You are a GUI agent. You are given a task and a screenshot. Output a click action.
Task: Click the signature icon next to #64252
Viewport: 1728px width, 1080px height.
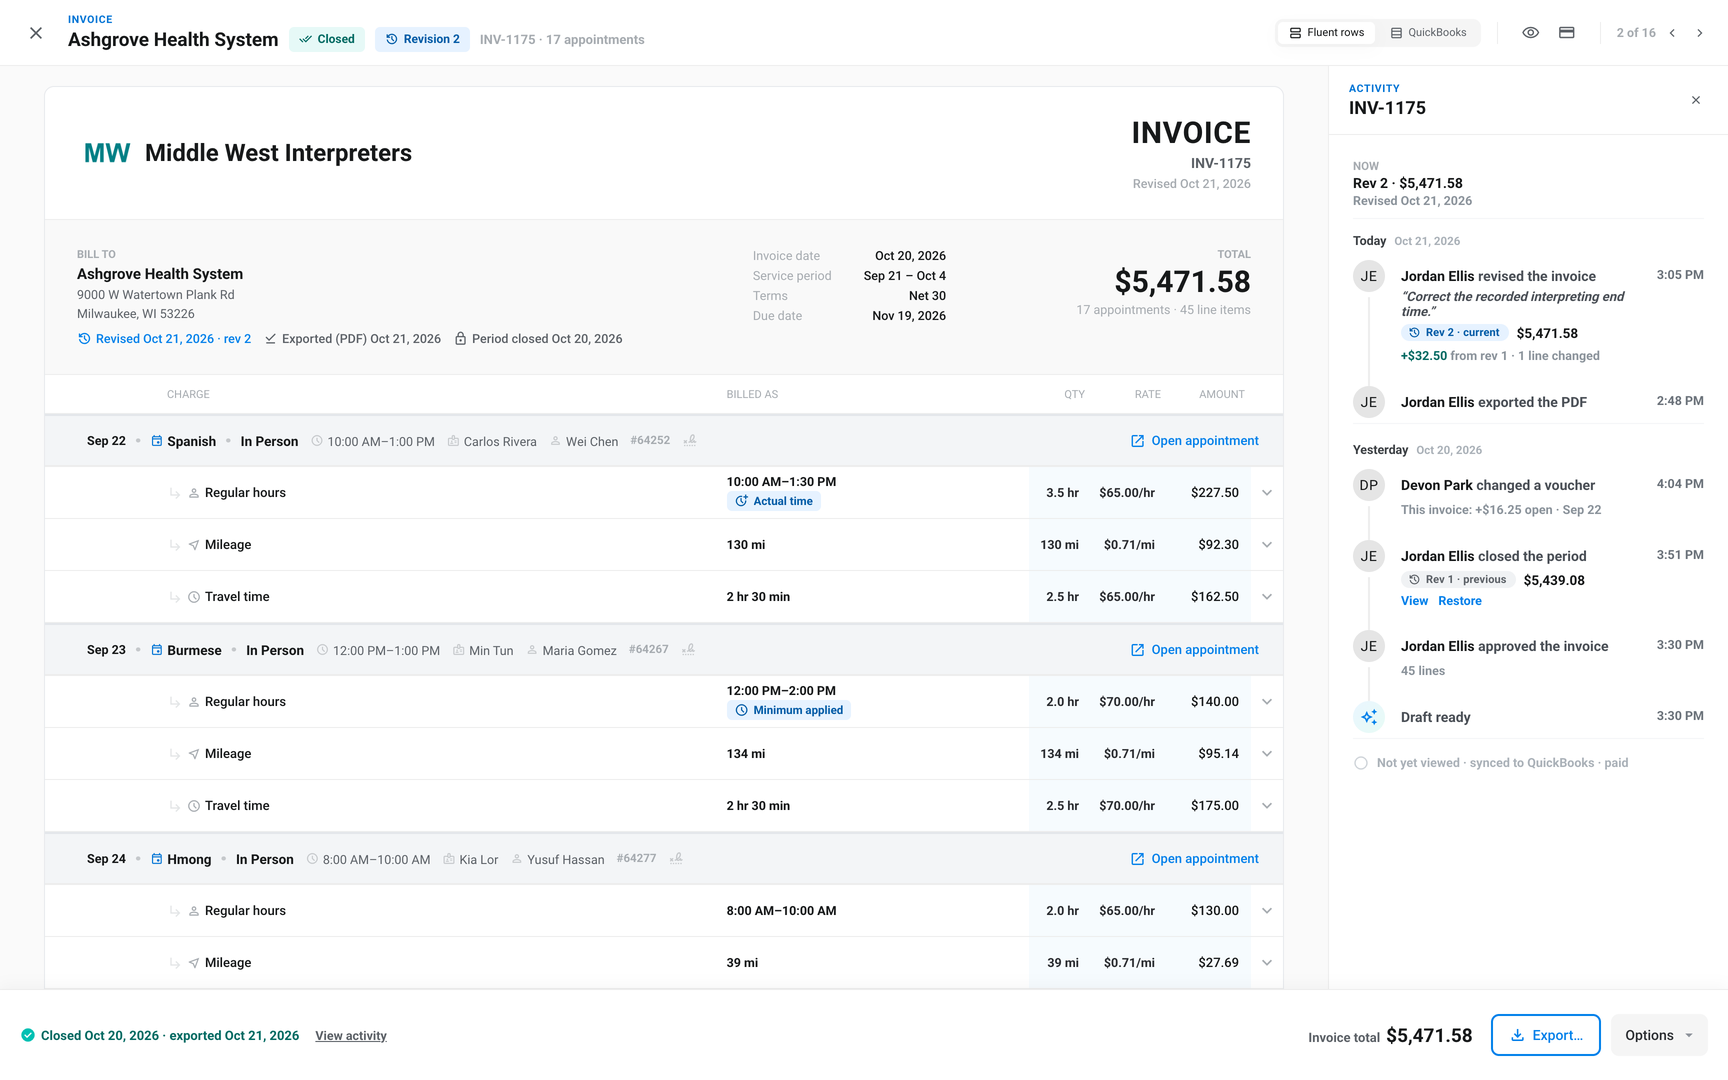point(690,441)
